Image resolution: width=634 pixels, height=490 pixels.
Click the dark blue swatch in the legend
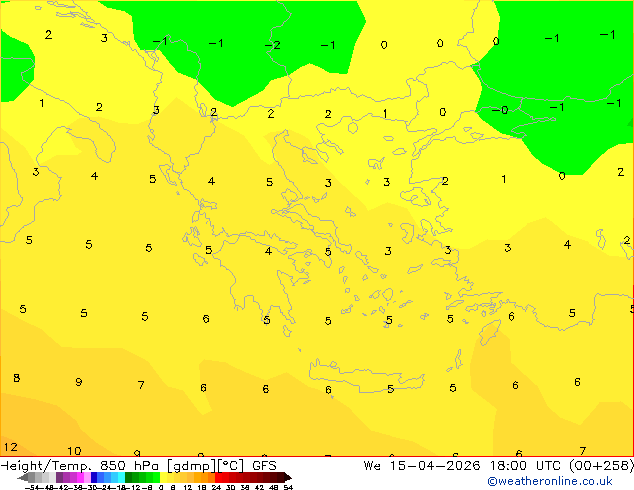(94, 477)
